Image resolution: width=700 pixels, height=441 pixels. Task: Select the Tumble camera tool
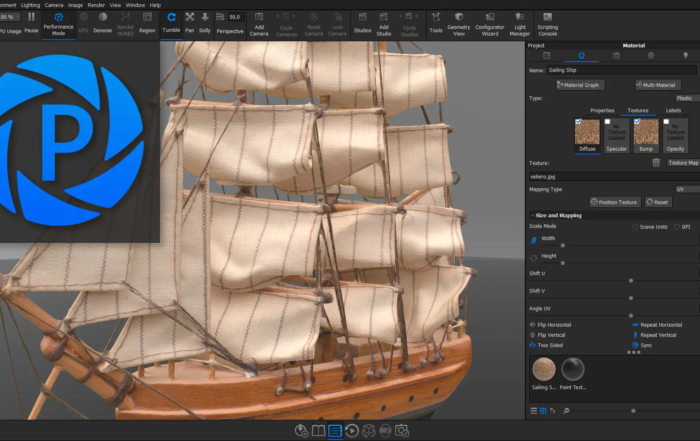tap(171, 23)
